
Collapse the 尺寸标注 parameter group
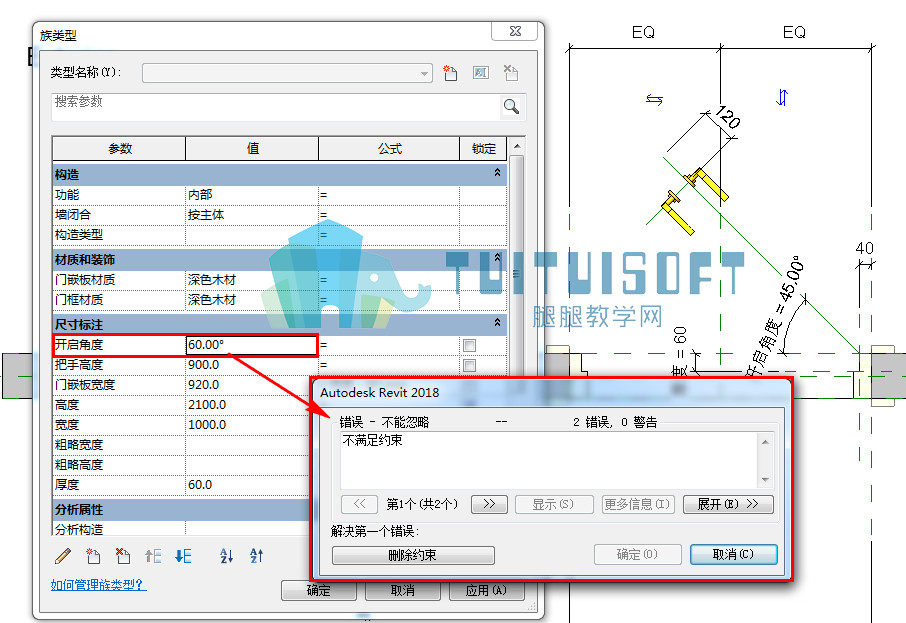click(x=497, y=322)
